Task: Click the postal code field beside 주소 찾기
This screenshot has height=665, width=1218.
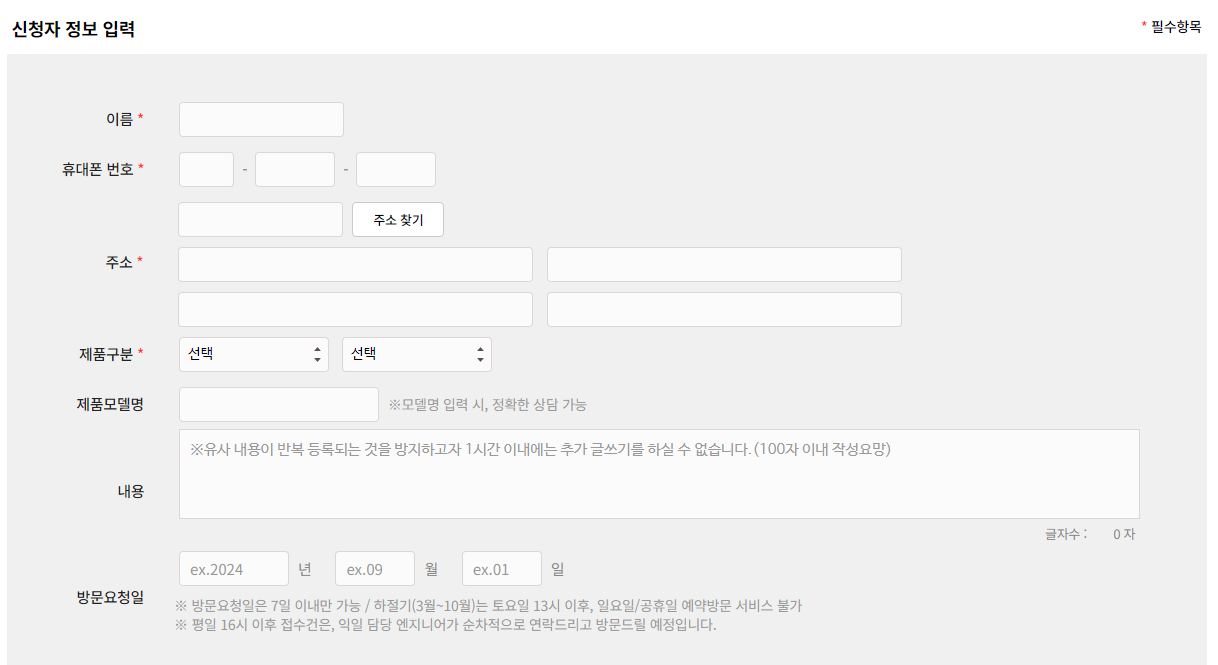Action: pos(260,219)
